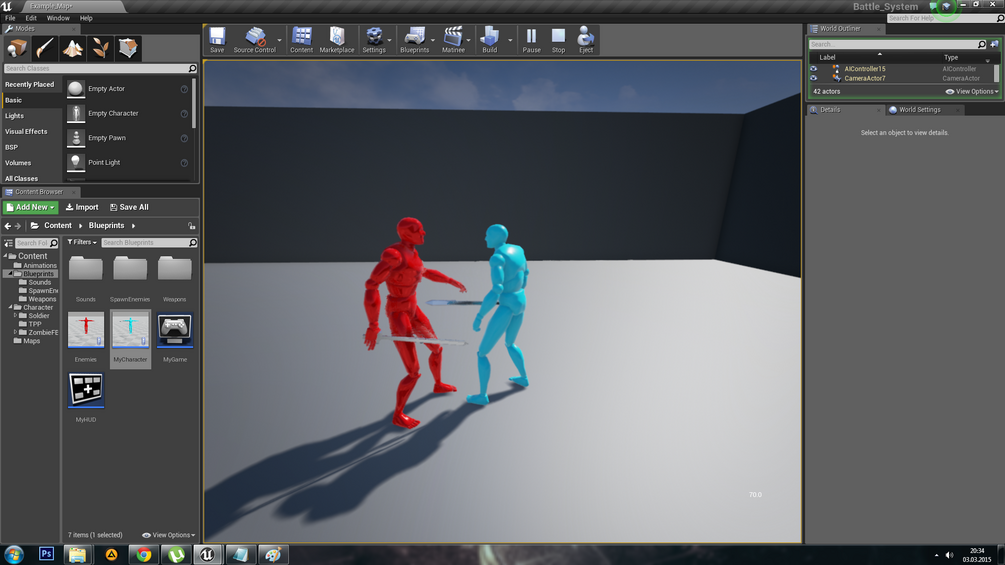Collapse the Content tree folder
Viewport: 1005px width, 565px height.
(x=6, y=256)
